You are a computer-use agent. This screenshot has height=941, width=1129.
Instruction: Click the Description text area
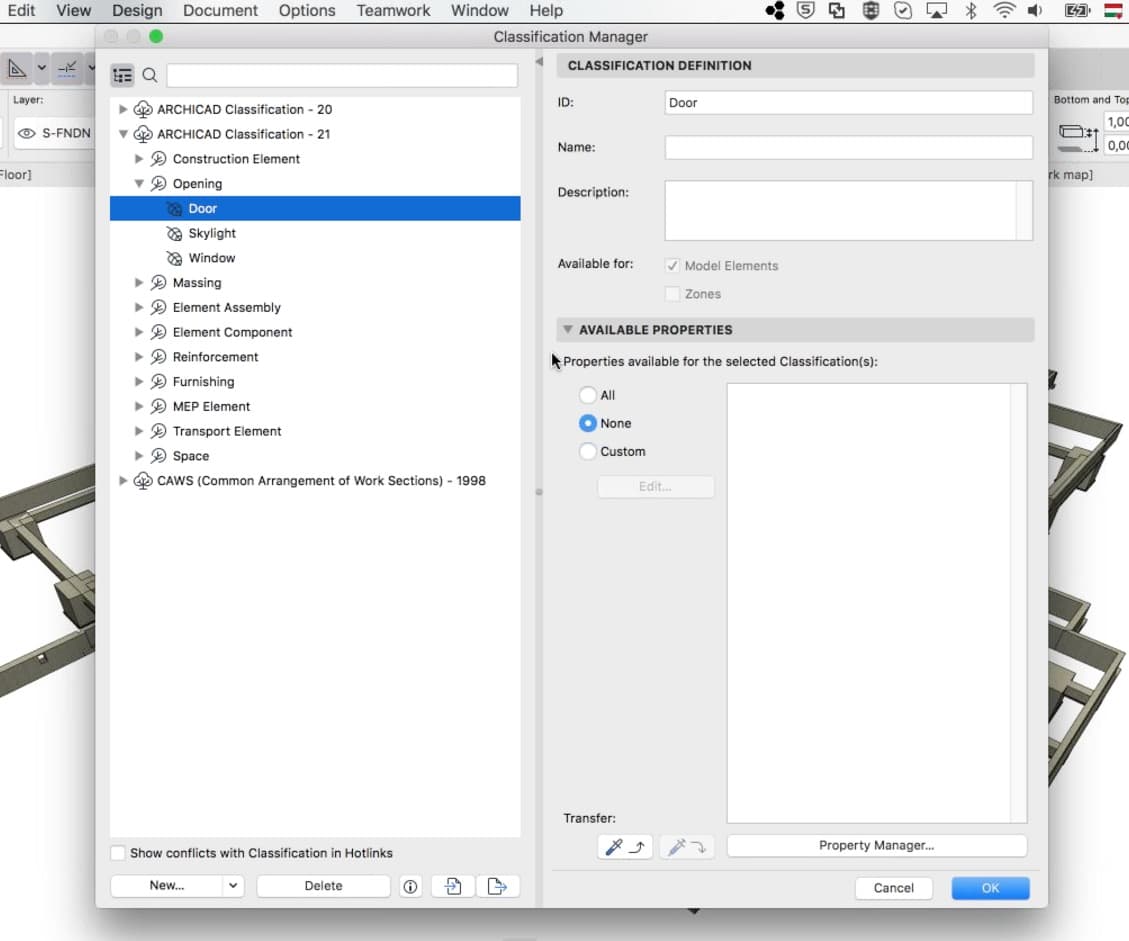(848, 211)
